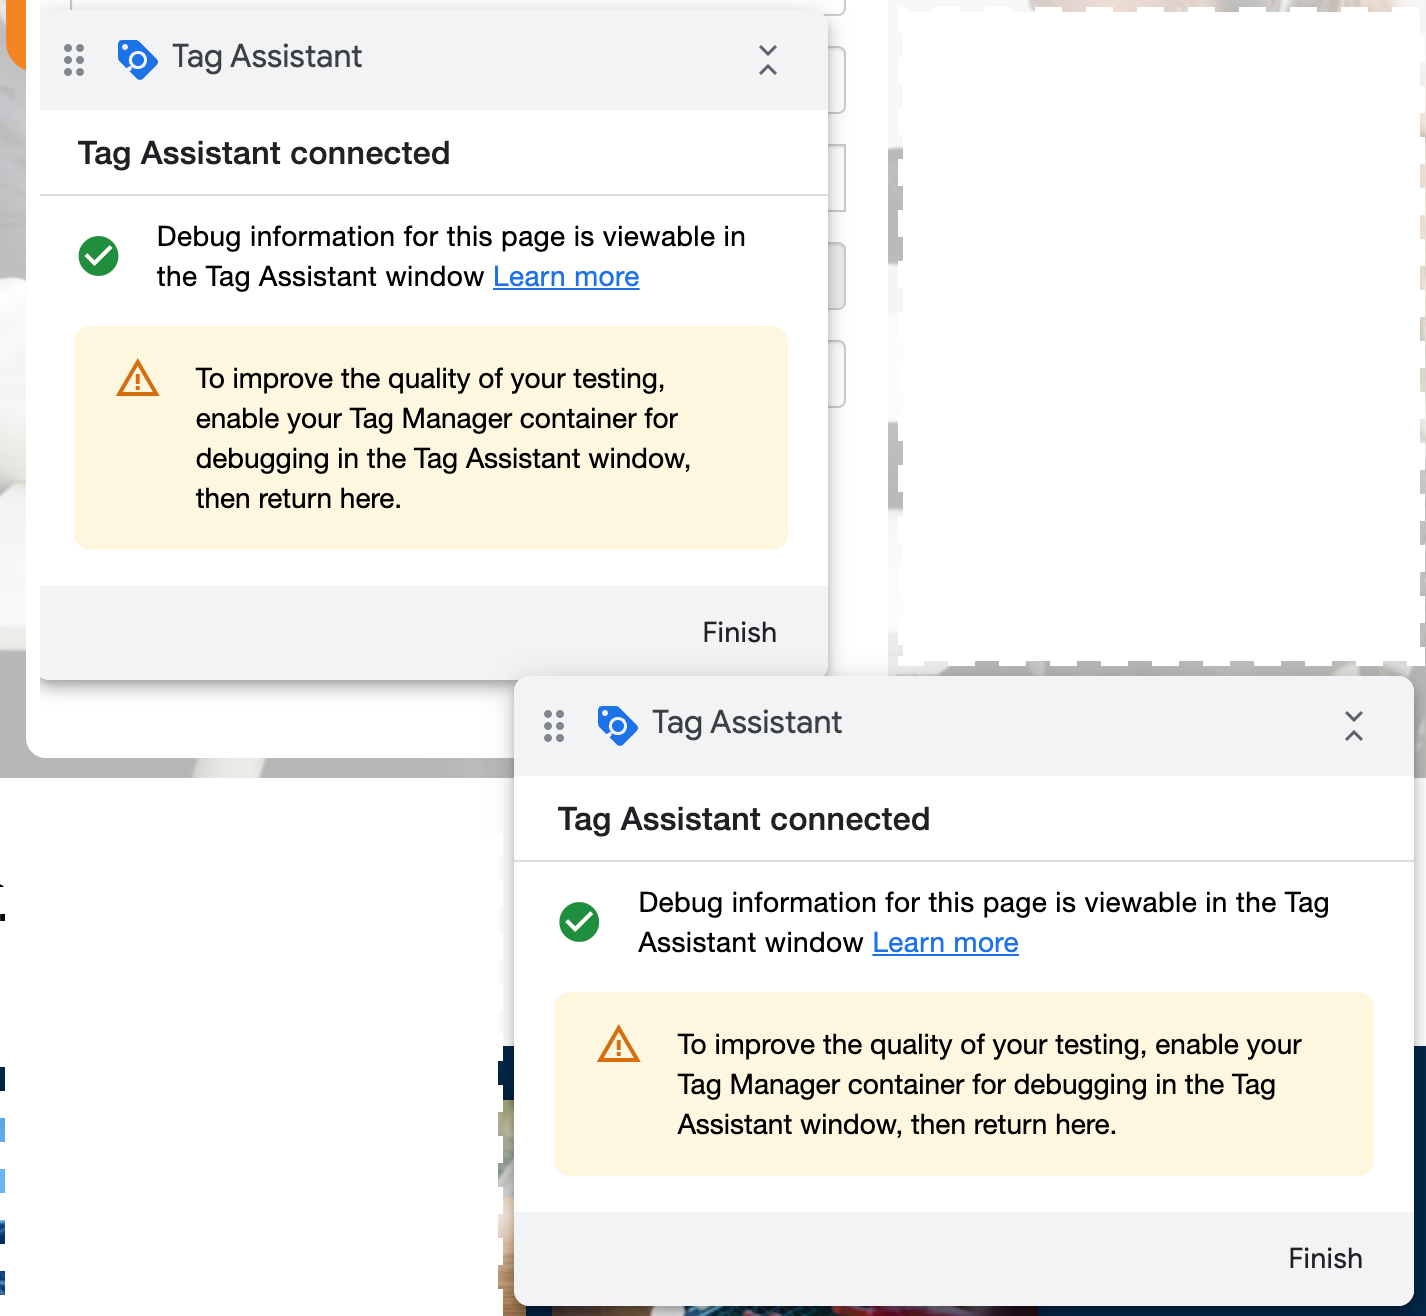Open the Learn more link in lower popup

pos(945,943)
